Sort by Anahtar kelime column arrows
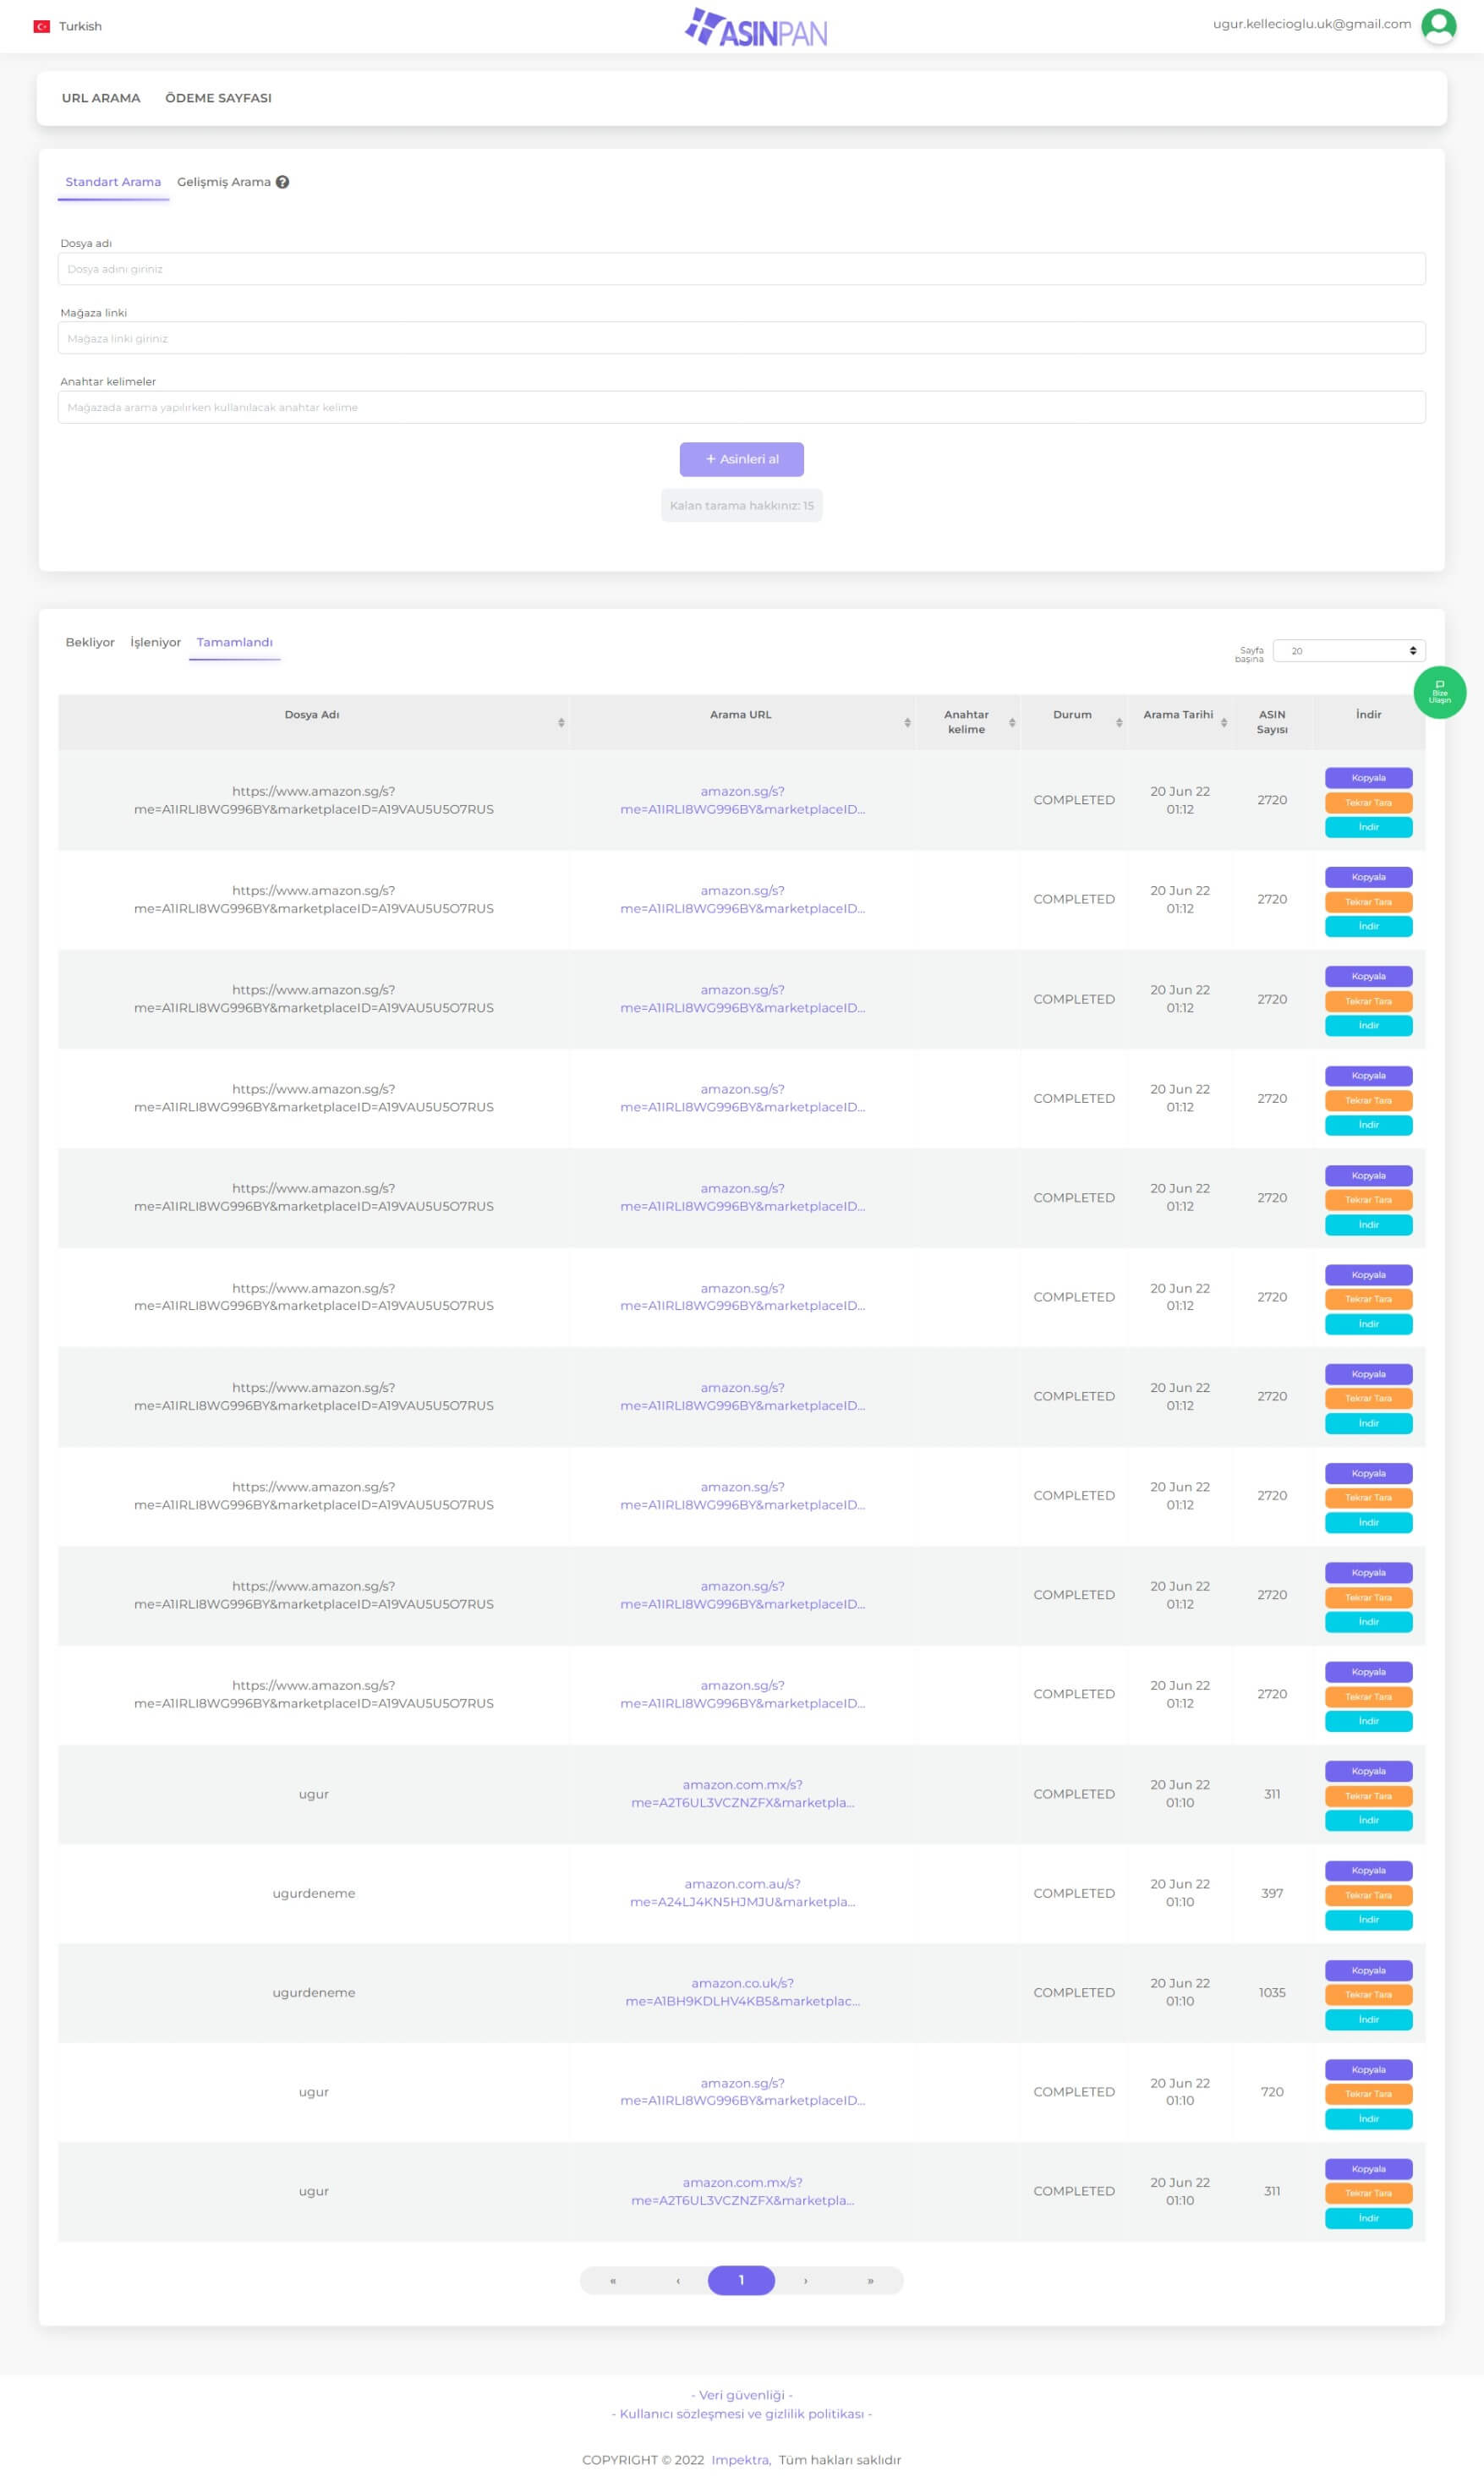The height and width of the screenshot is (2482, 1484). [1012, 722]
